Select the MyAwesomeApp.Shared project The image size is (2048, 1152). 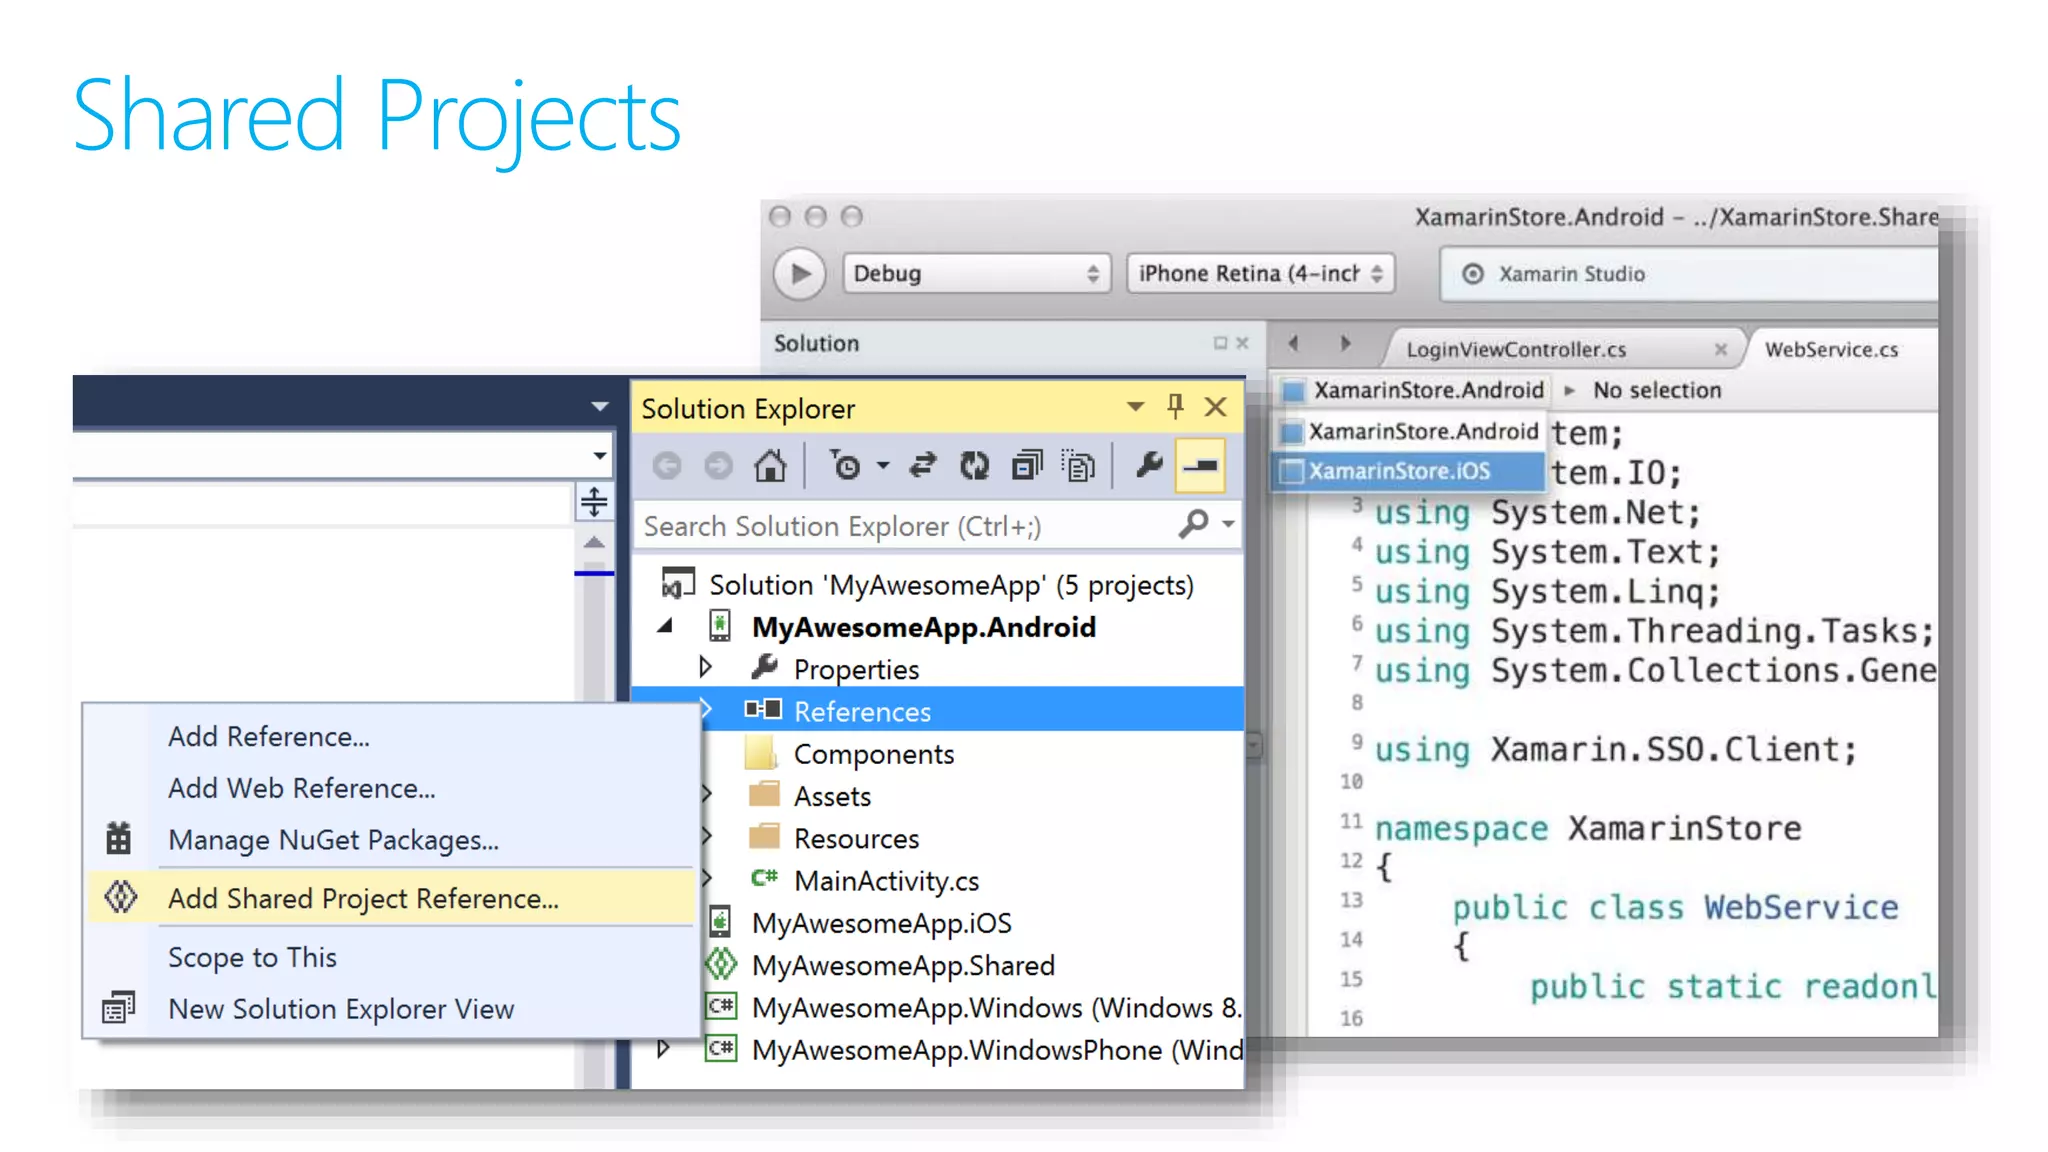903,965
